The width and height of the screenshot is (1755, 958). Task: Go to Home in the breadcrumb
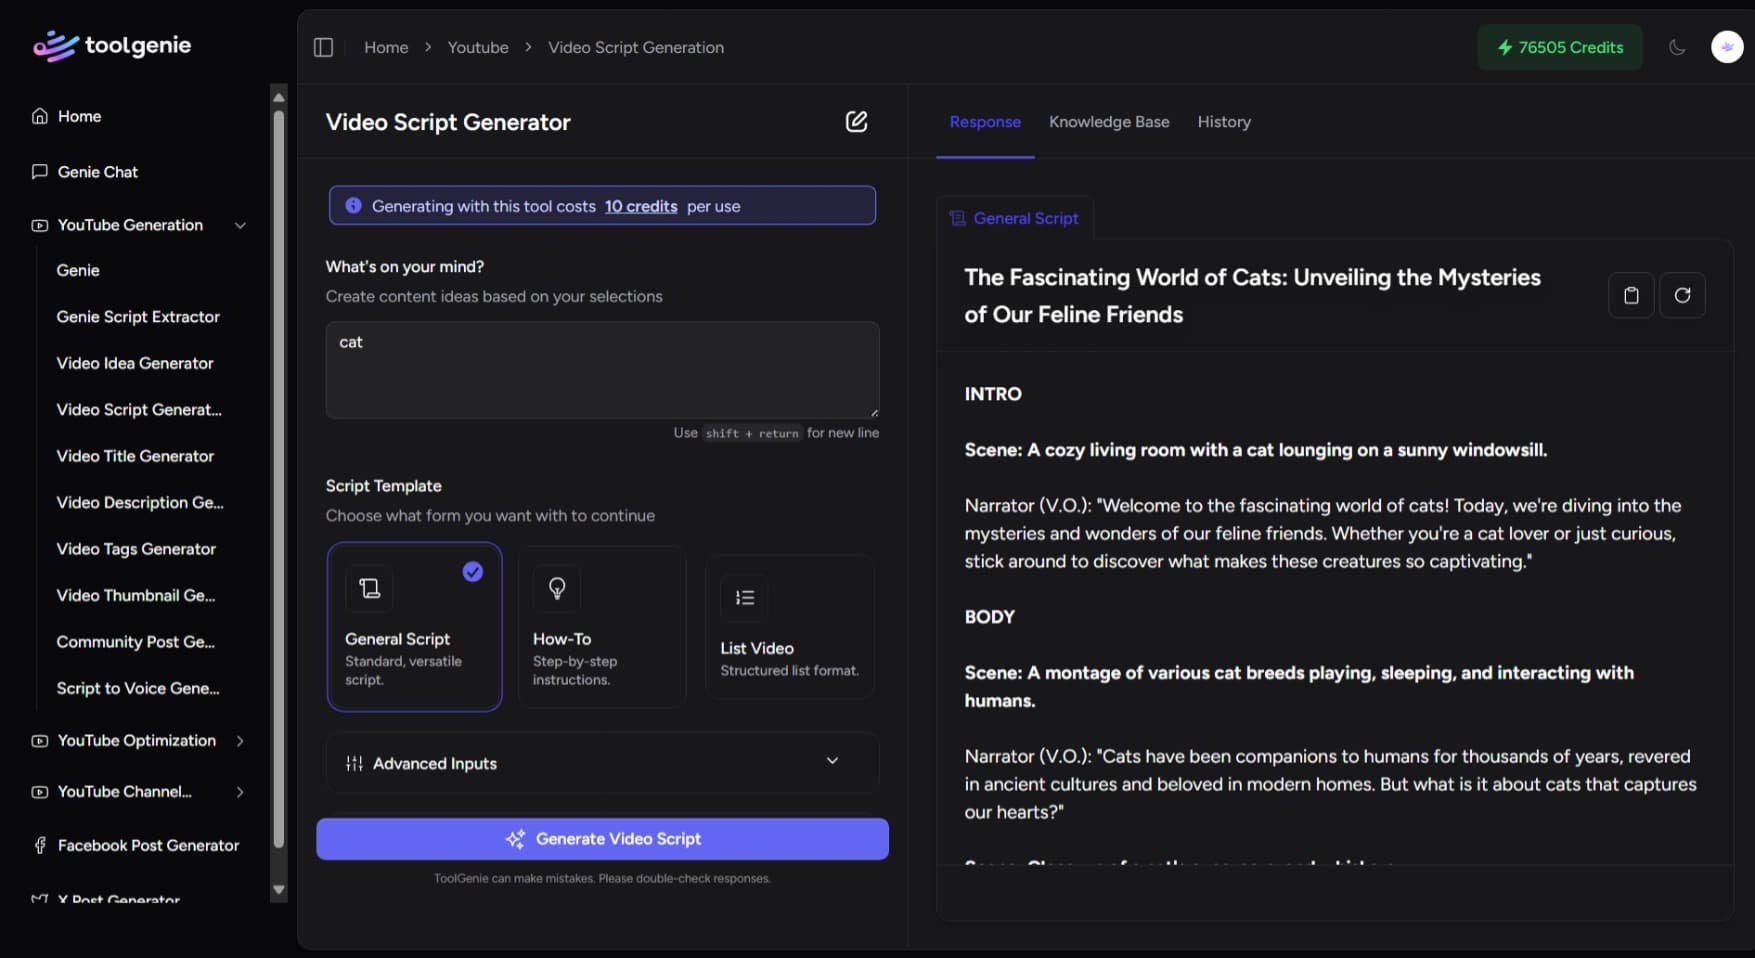click(386, 47)
